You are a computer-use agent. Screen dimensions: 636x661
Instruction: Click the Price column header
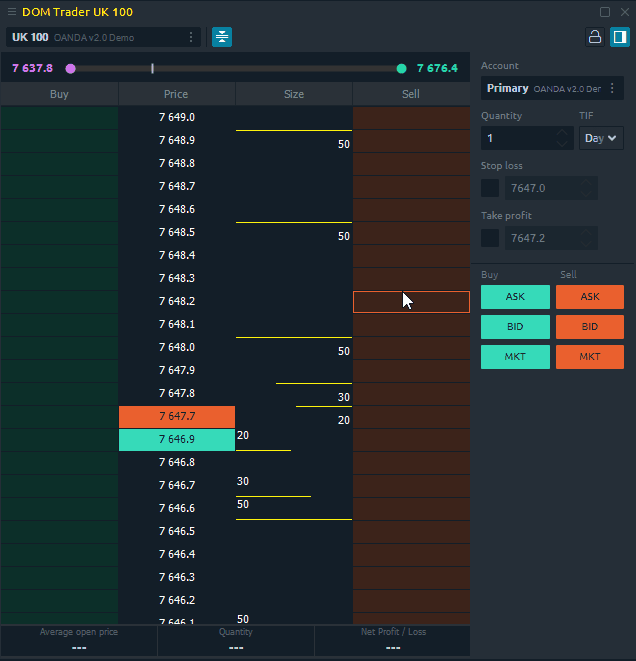pos(176,94)
